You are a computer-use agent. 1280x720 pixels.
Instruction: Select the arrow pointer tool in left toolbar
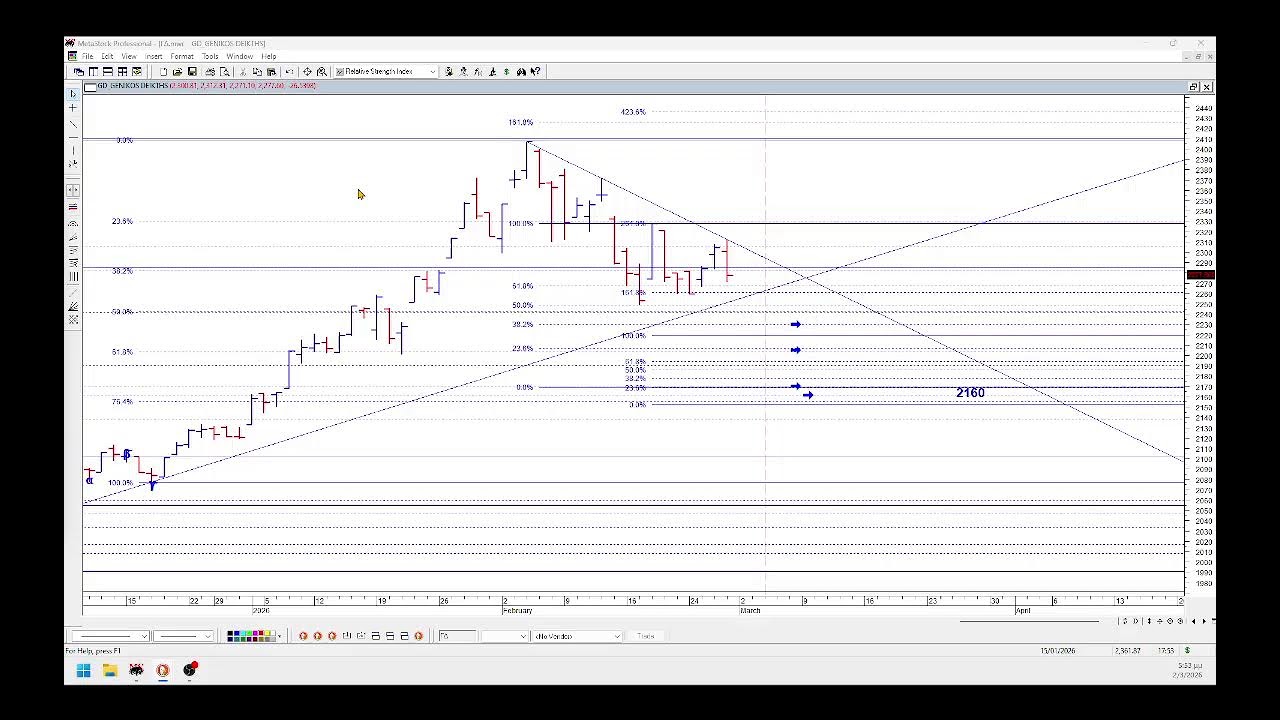pyautogui.click(x=72, y=93)
